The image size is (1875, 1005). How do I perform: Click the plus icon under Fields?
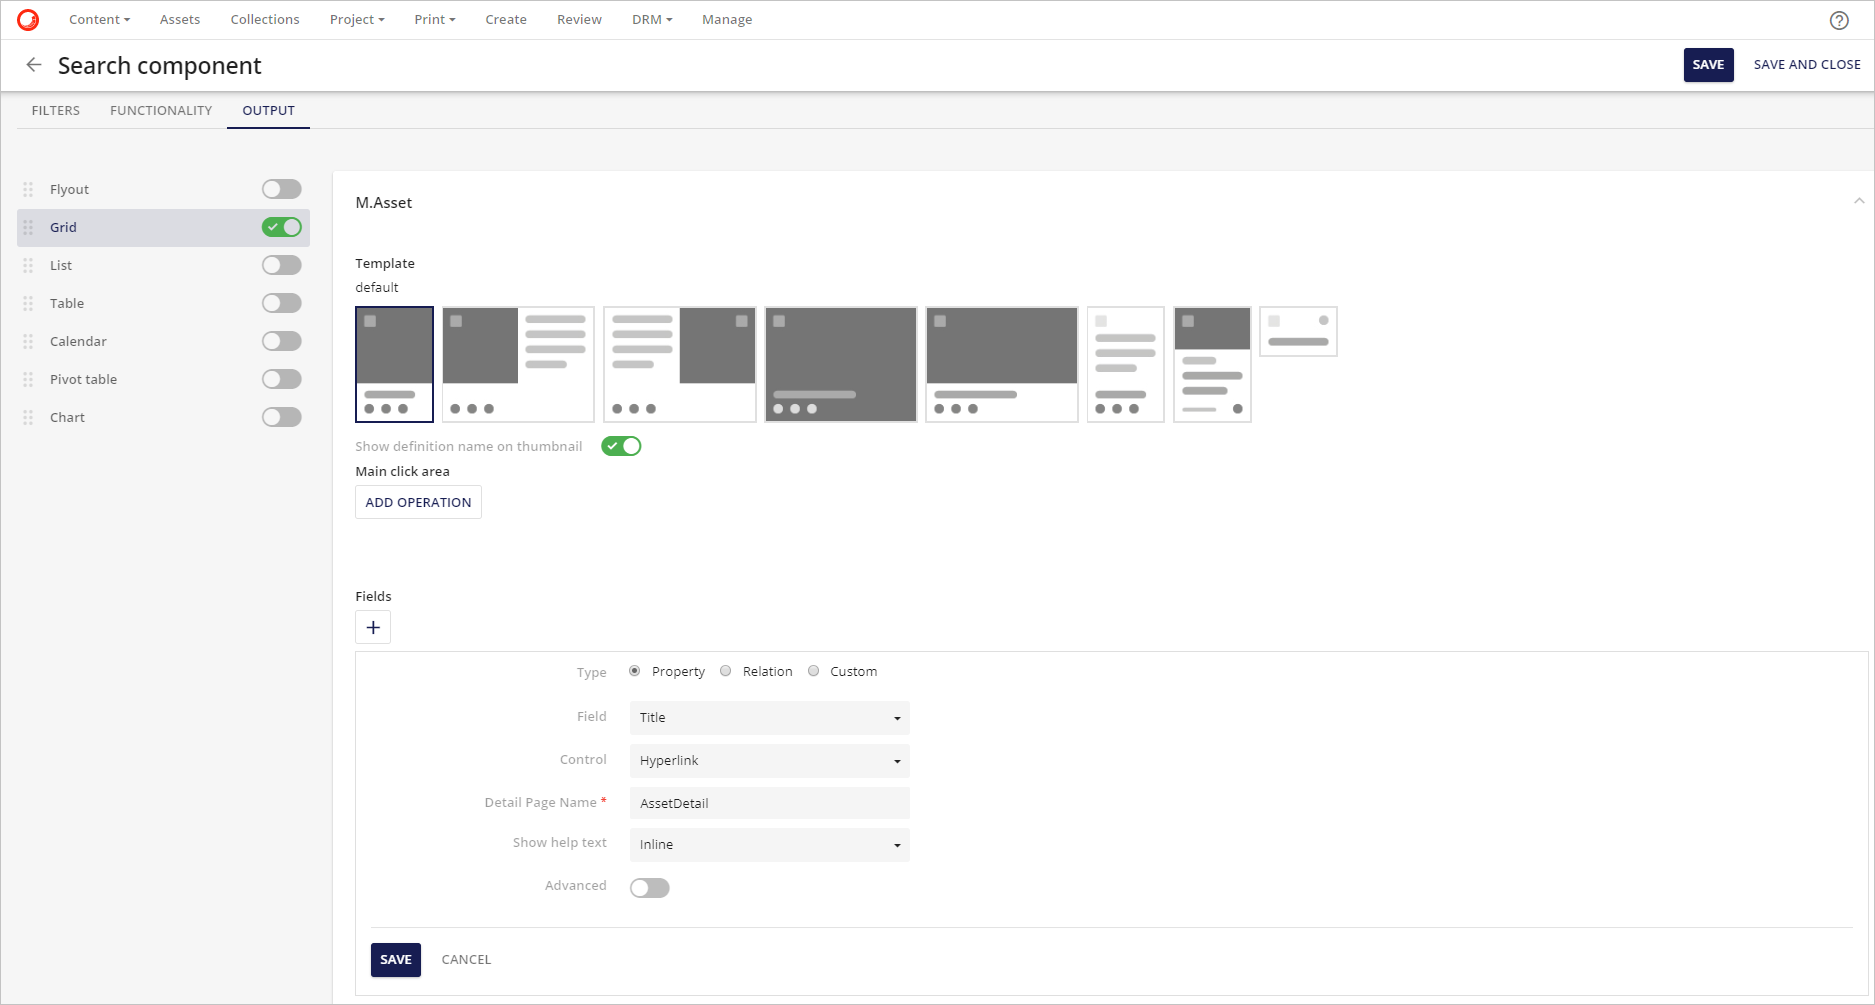coord(372,627)
